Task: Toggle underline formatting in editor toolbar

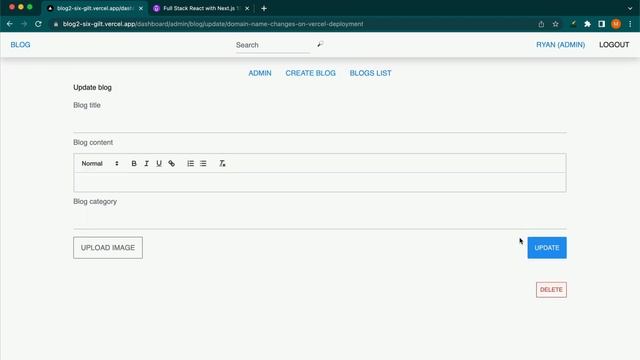Action: tap(159, 164)
